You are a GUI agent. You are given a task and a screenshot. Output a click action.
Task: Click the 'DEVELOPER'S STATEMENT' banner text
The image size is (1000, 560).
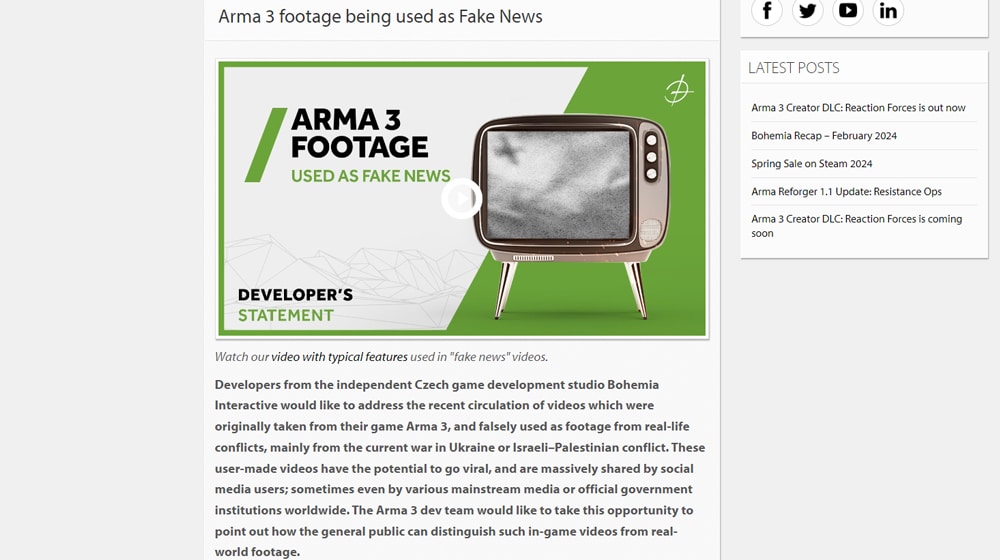pyautogui.click(x=295, y=305)
